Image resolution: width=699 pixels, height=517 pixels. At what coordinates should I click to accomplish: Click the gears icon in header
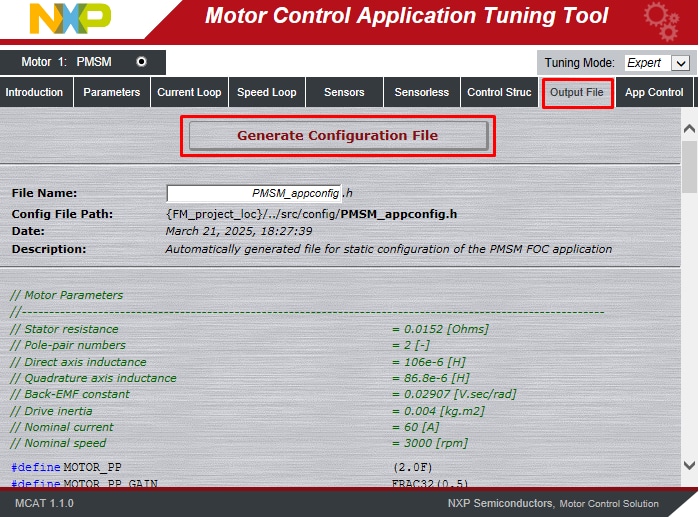(x=660, y=19)
